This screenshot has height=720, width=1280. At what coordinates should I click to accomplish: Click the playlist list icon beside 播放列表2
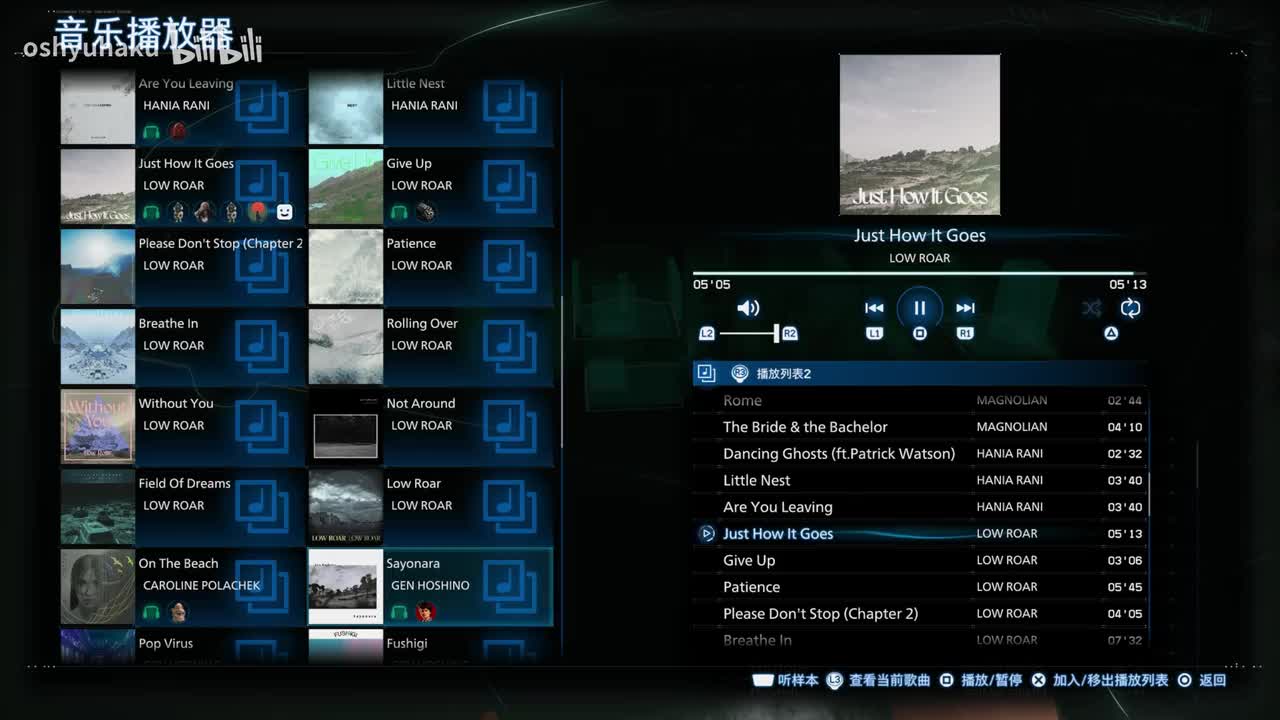[x=706, y=373]
